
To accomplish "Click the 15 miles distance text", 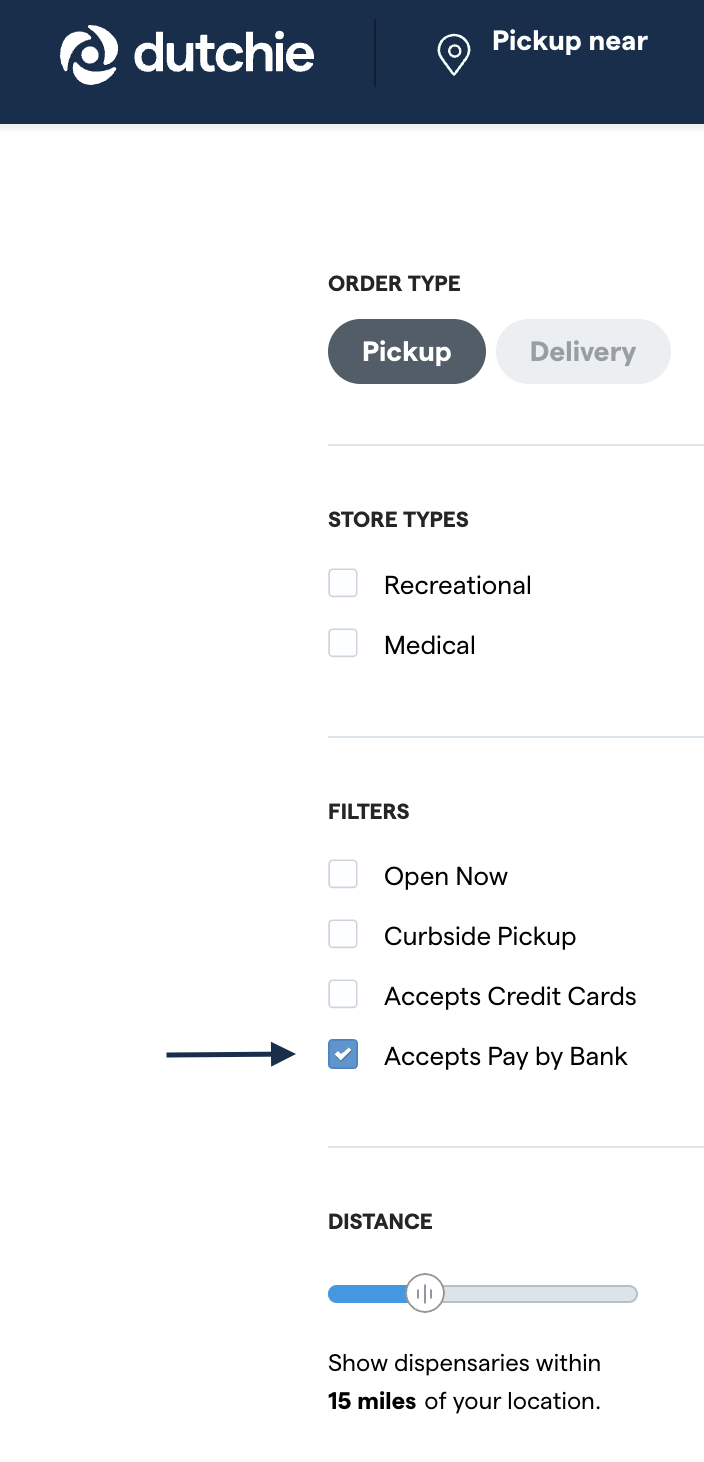I will click(371, 1401).
